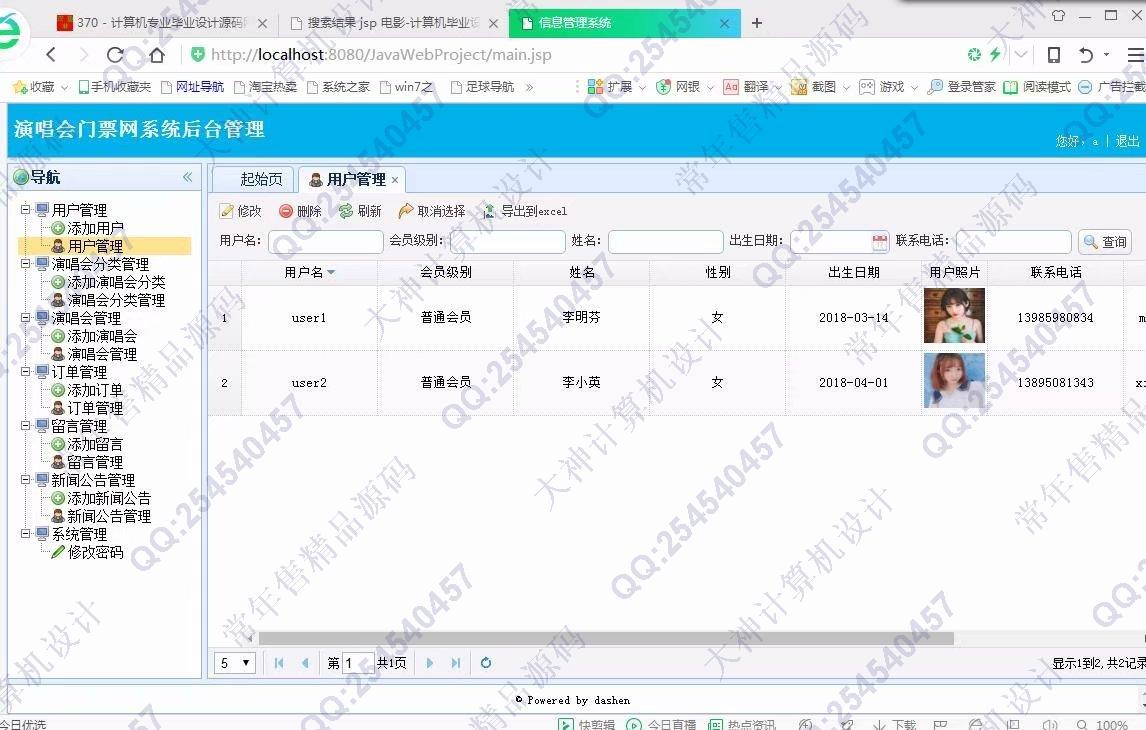Viewport: 1146px width, 730px height.
Task: Click the 出生日期 column header
Action: point(854,273)
